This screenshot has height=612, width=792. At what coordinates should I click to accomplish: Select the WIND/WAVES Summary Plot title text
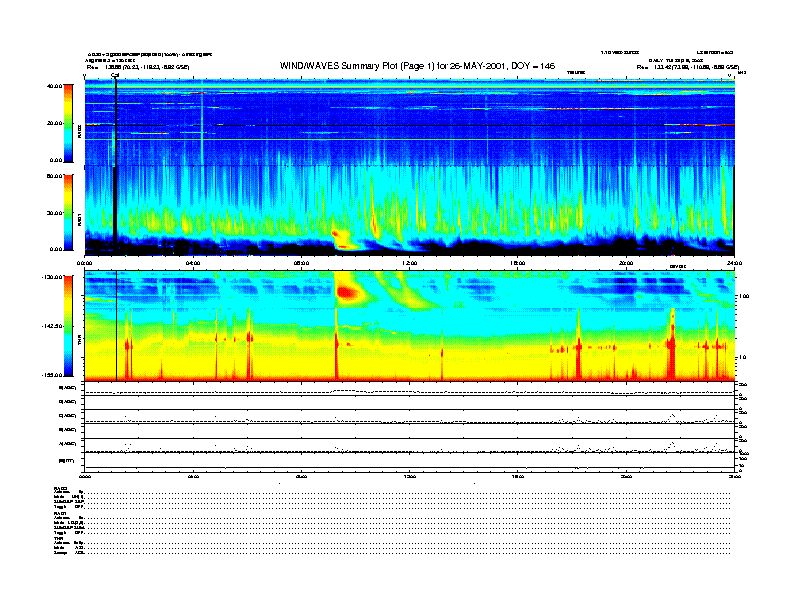point(417,66)
